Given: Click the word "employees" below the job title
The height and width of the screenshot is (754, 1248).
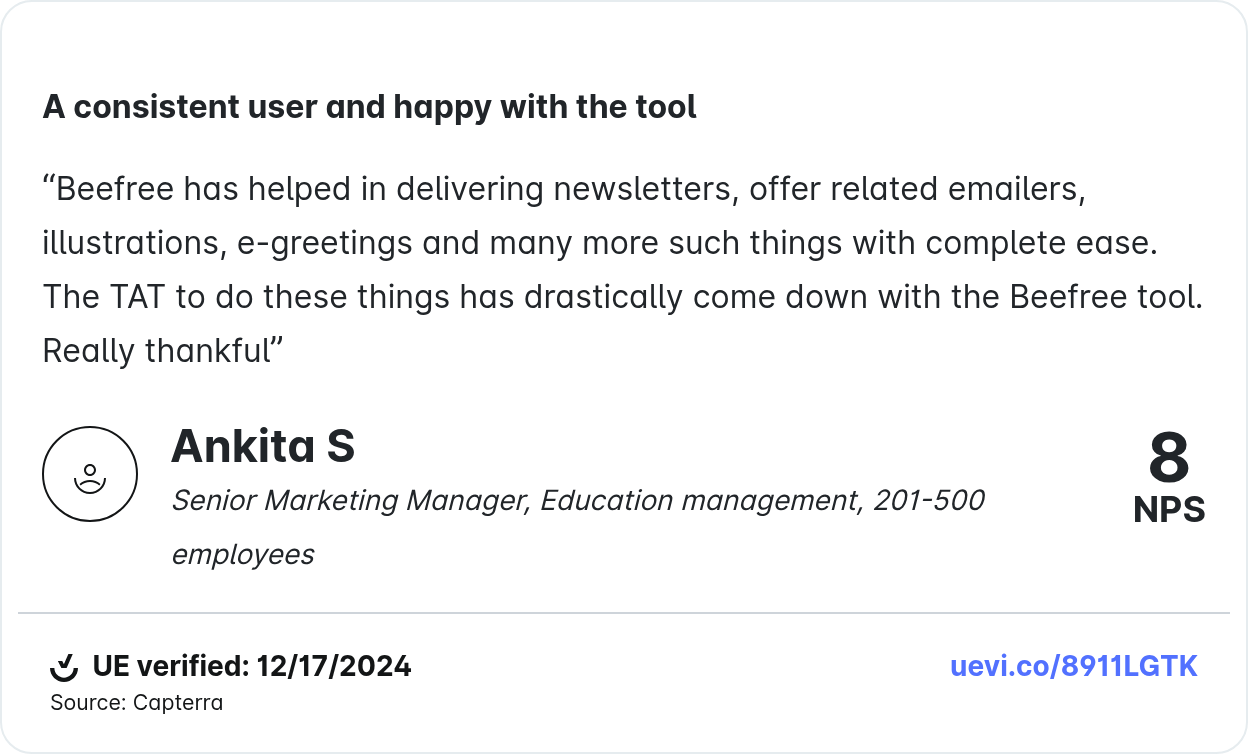Looking at the screenshot, I should click(x=243, y=554).
